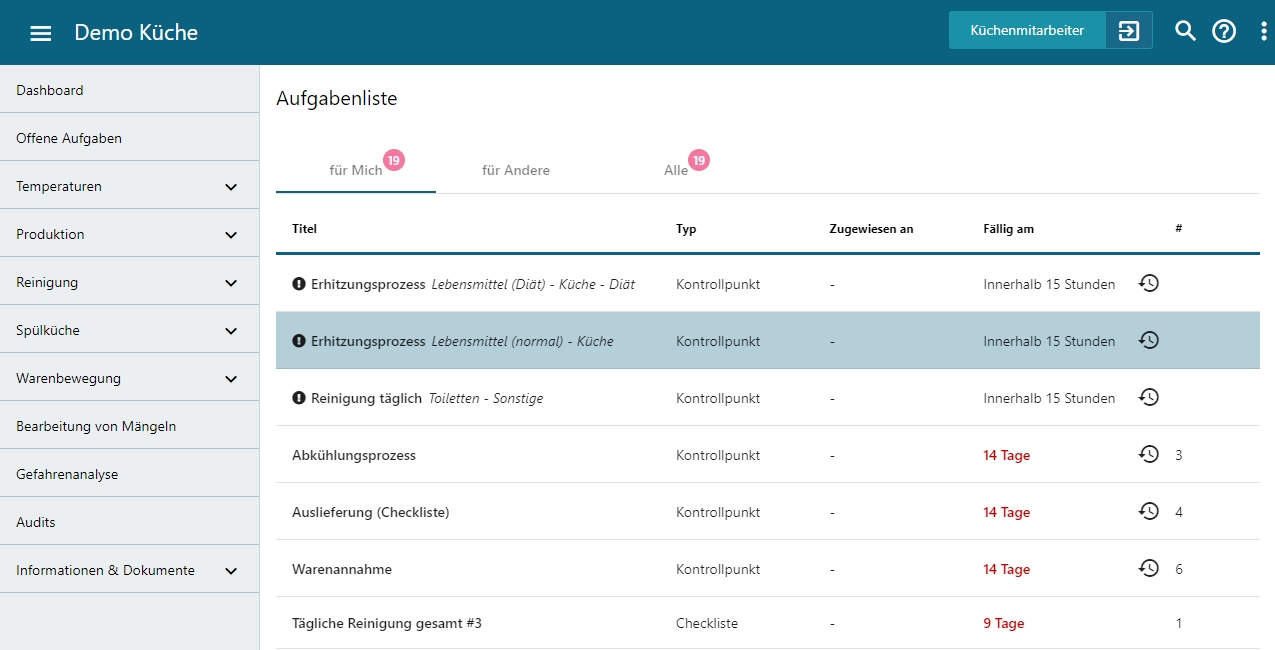
Task: Expand the Produktion sidebar section
Action: (231, 235)
